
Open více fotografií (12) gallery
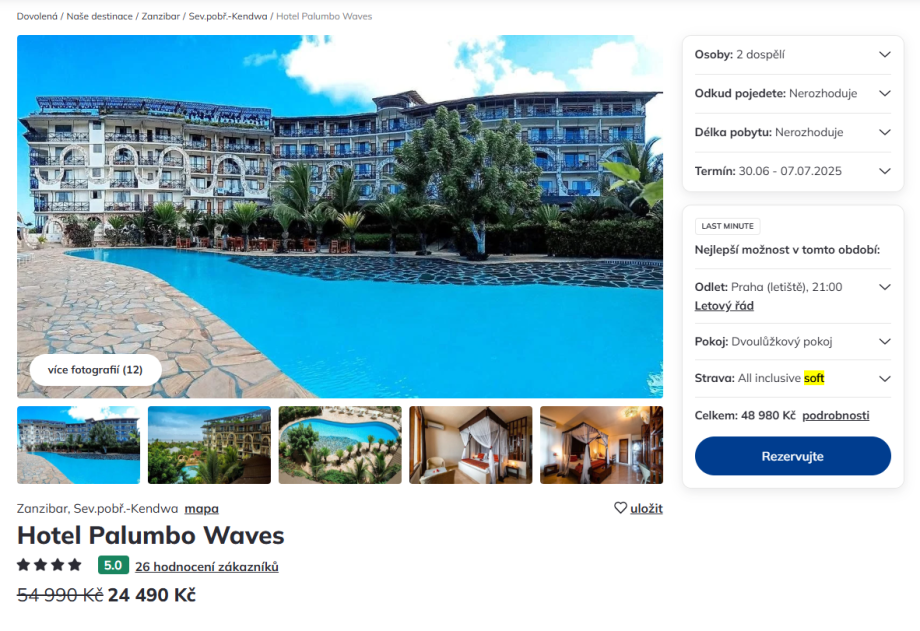point(95,370)
